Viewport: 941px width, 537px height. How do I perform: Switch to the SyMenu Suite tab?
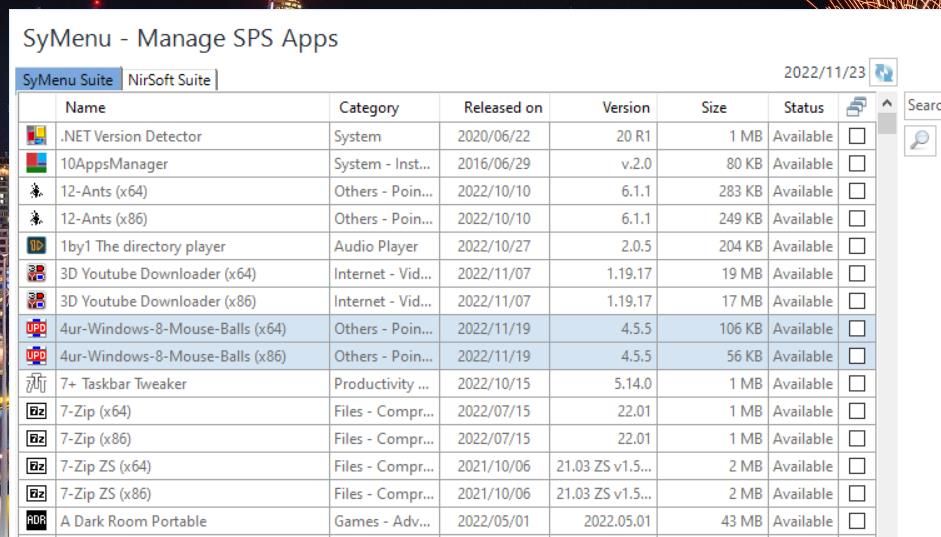pos(68,80)
